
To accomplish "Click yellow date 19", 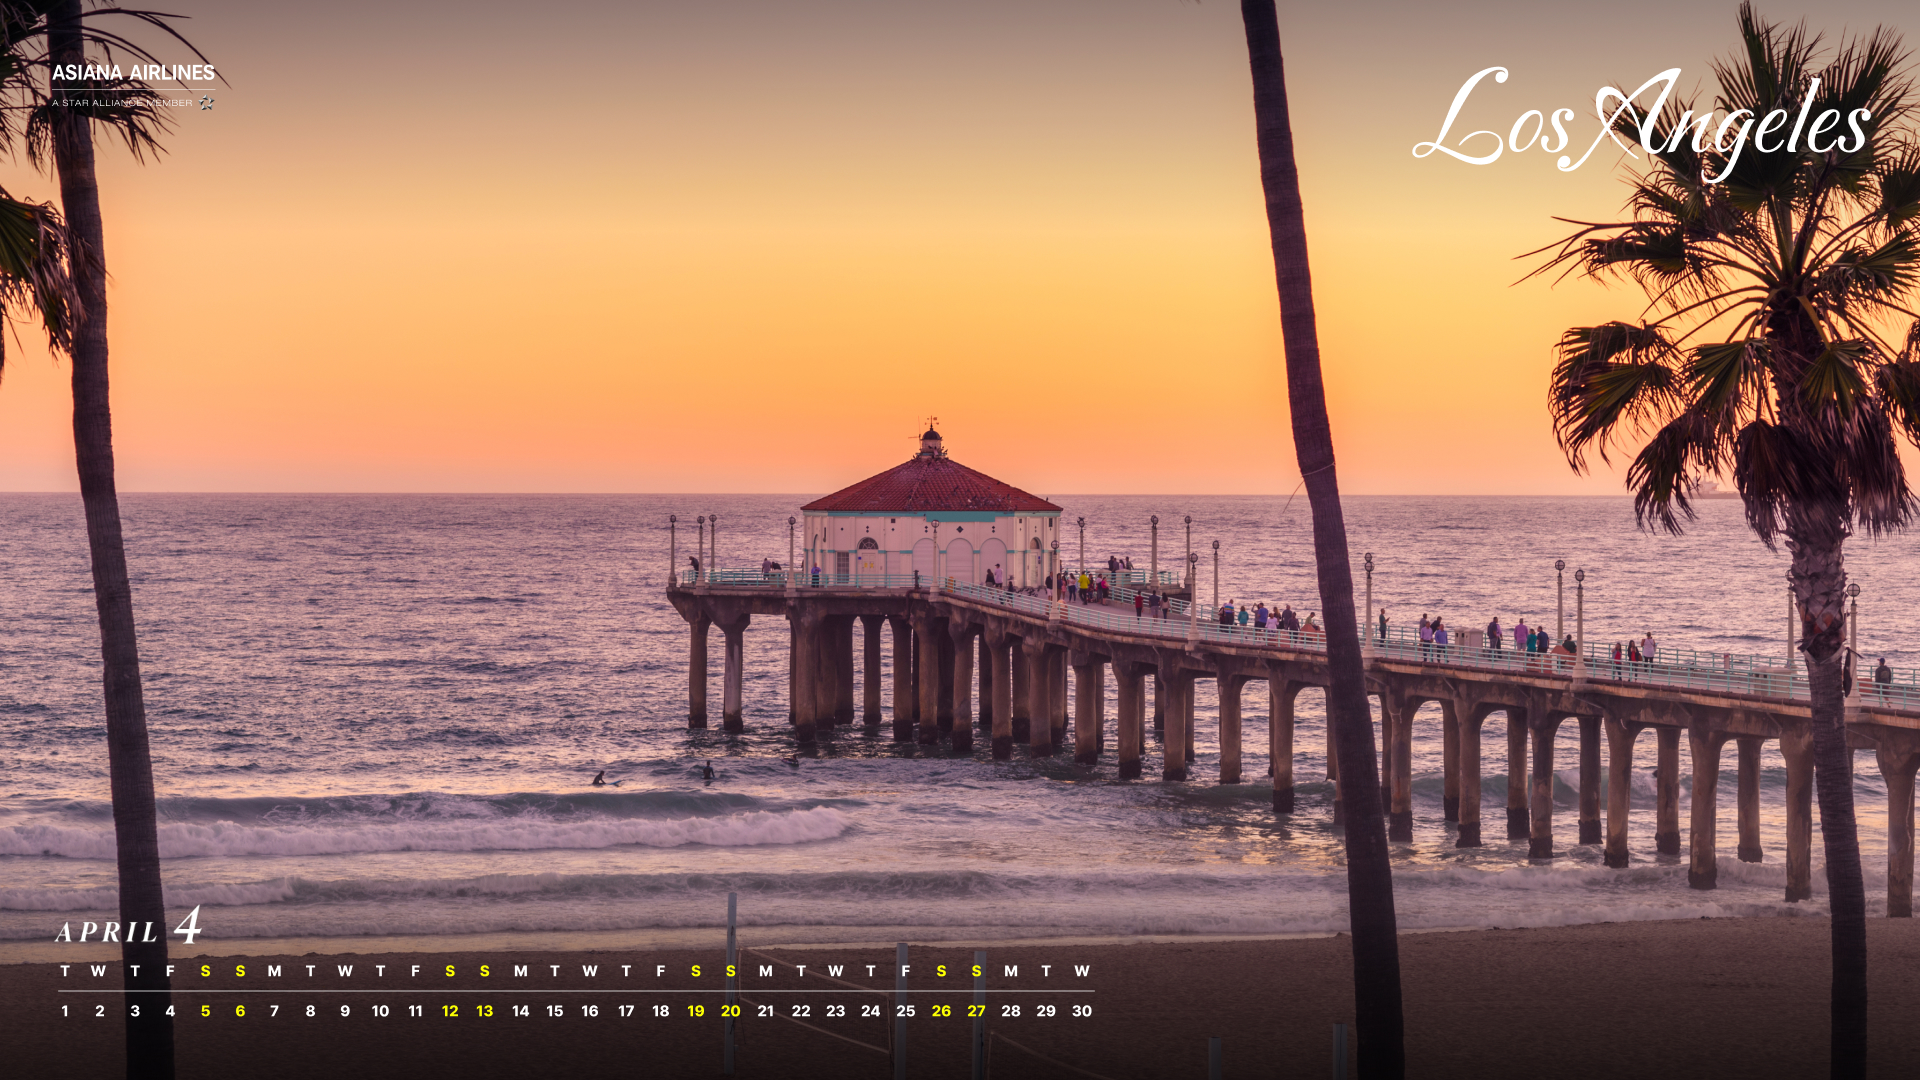I will pos(696,1011).
